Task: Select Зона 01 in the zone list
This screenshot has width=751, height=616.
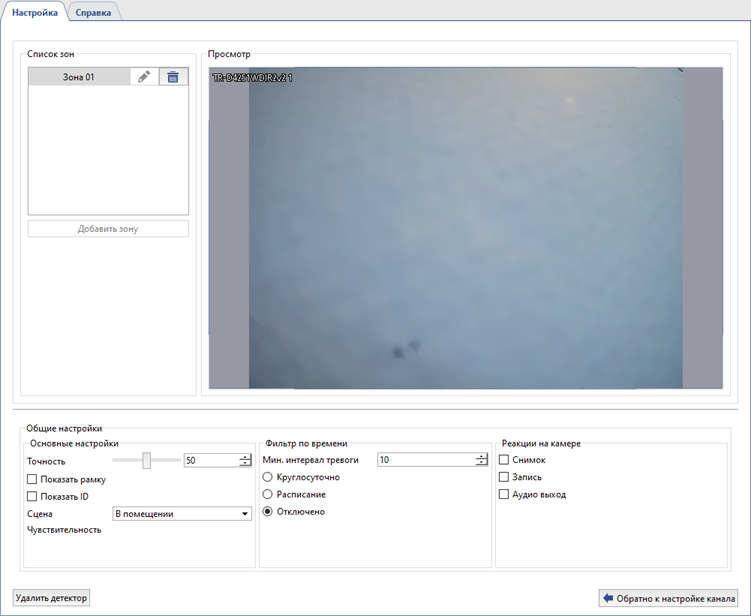Action: [x=79, y=77]
